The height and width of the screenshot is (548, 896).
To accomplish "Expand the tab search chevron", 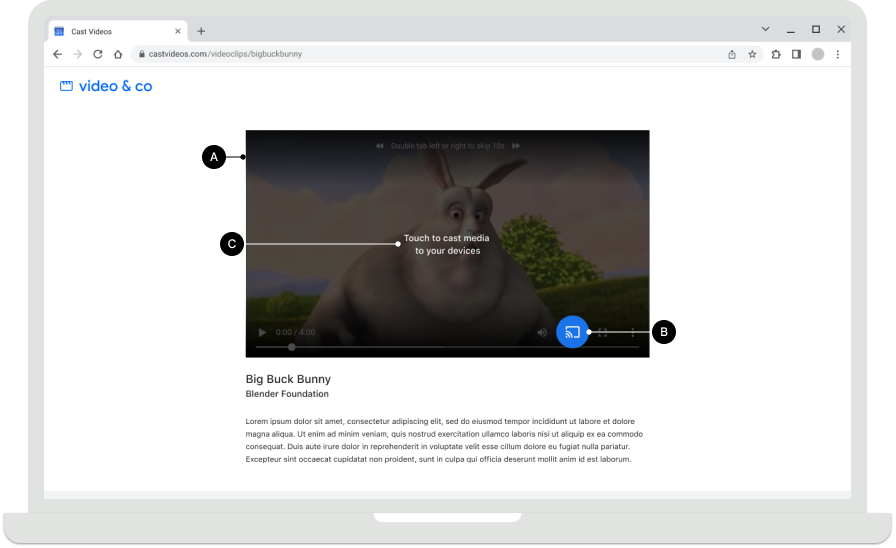I will [x=766, y=30].
